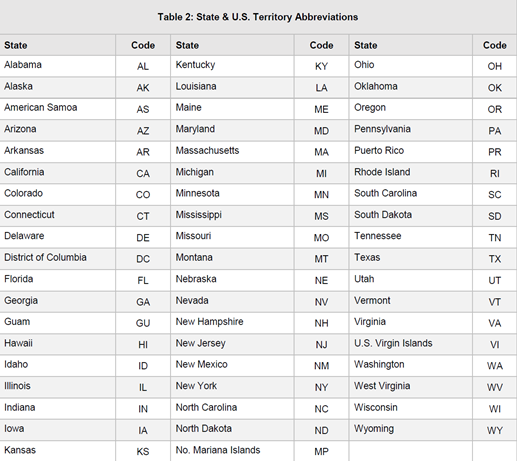Click the GU code for Guam

pyautogui.click(x=143, y=323)
